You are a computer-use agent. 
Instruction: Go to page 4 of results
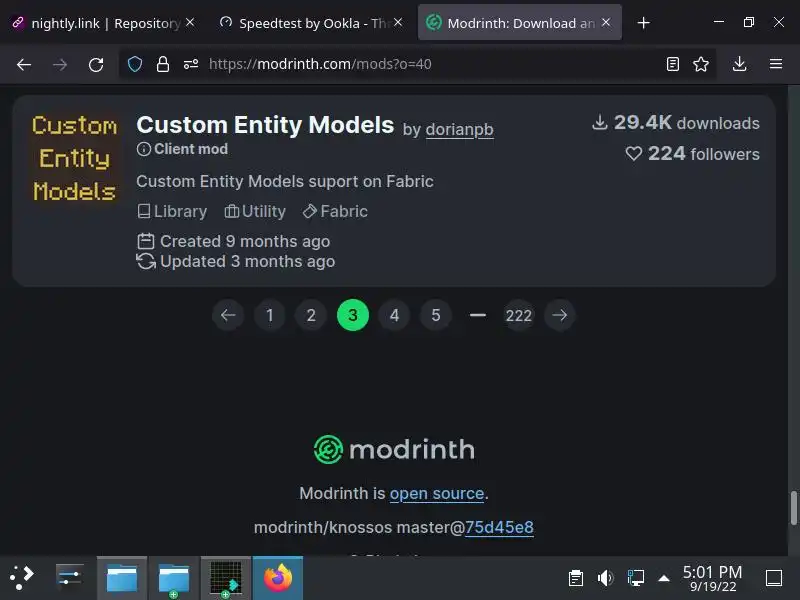[394, 315]
